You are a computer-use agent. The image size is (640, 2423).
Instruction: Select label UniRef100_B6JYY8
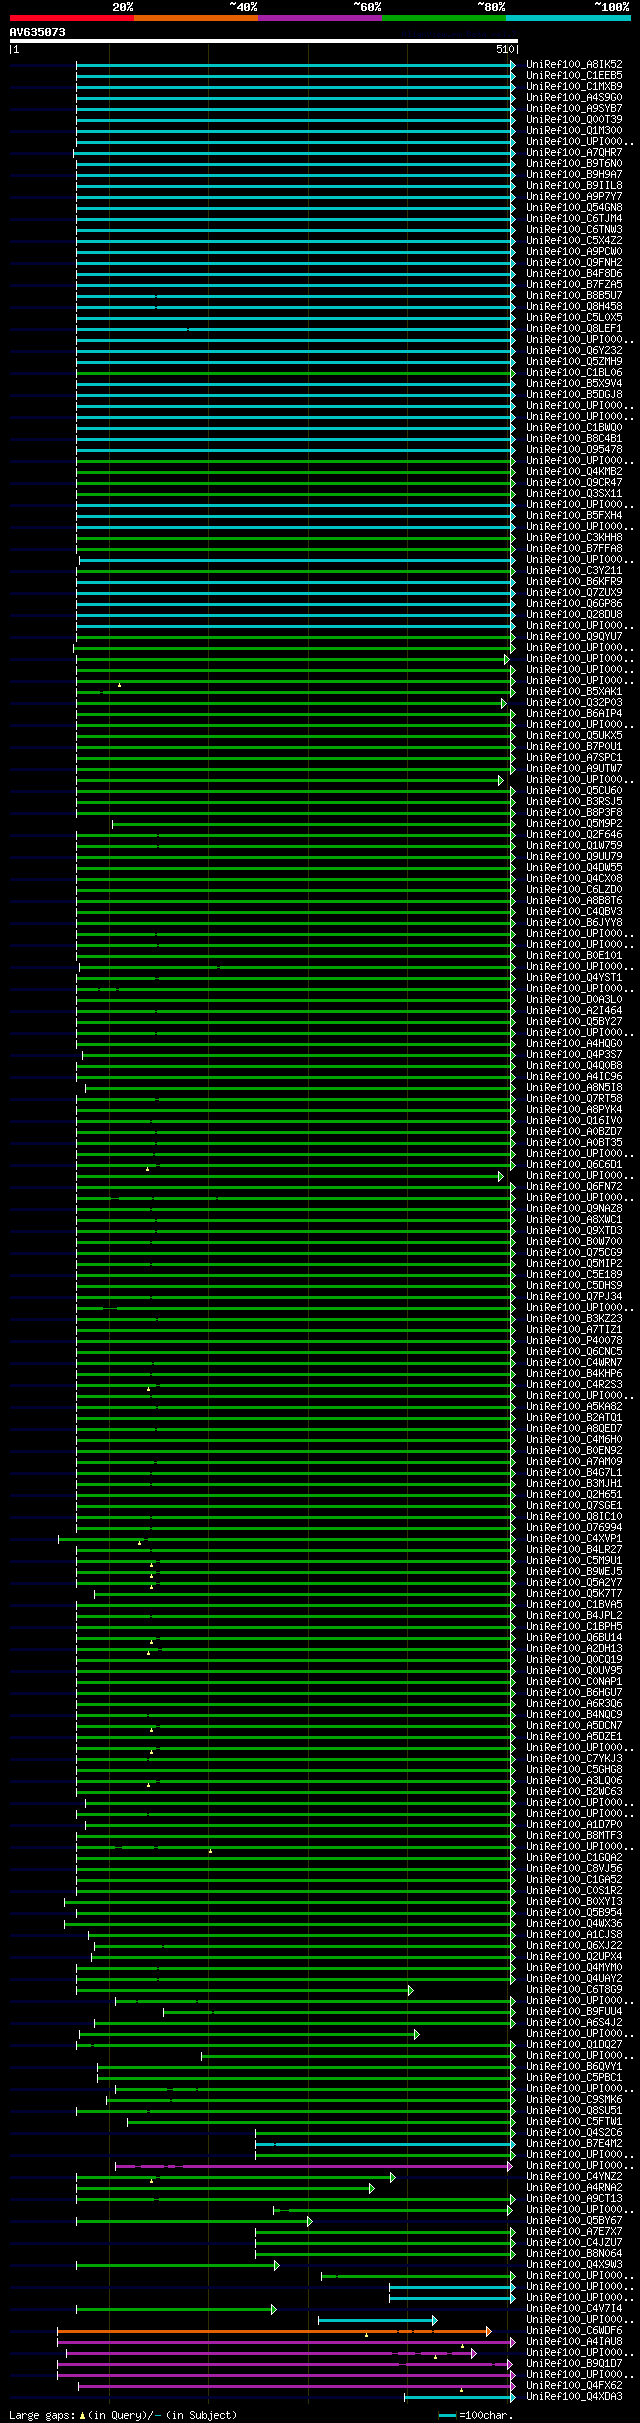pyautogui.click(x=574, y=923)
